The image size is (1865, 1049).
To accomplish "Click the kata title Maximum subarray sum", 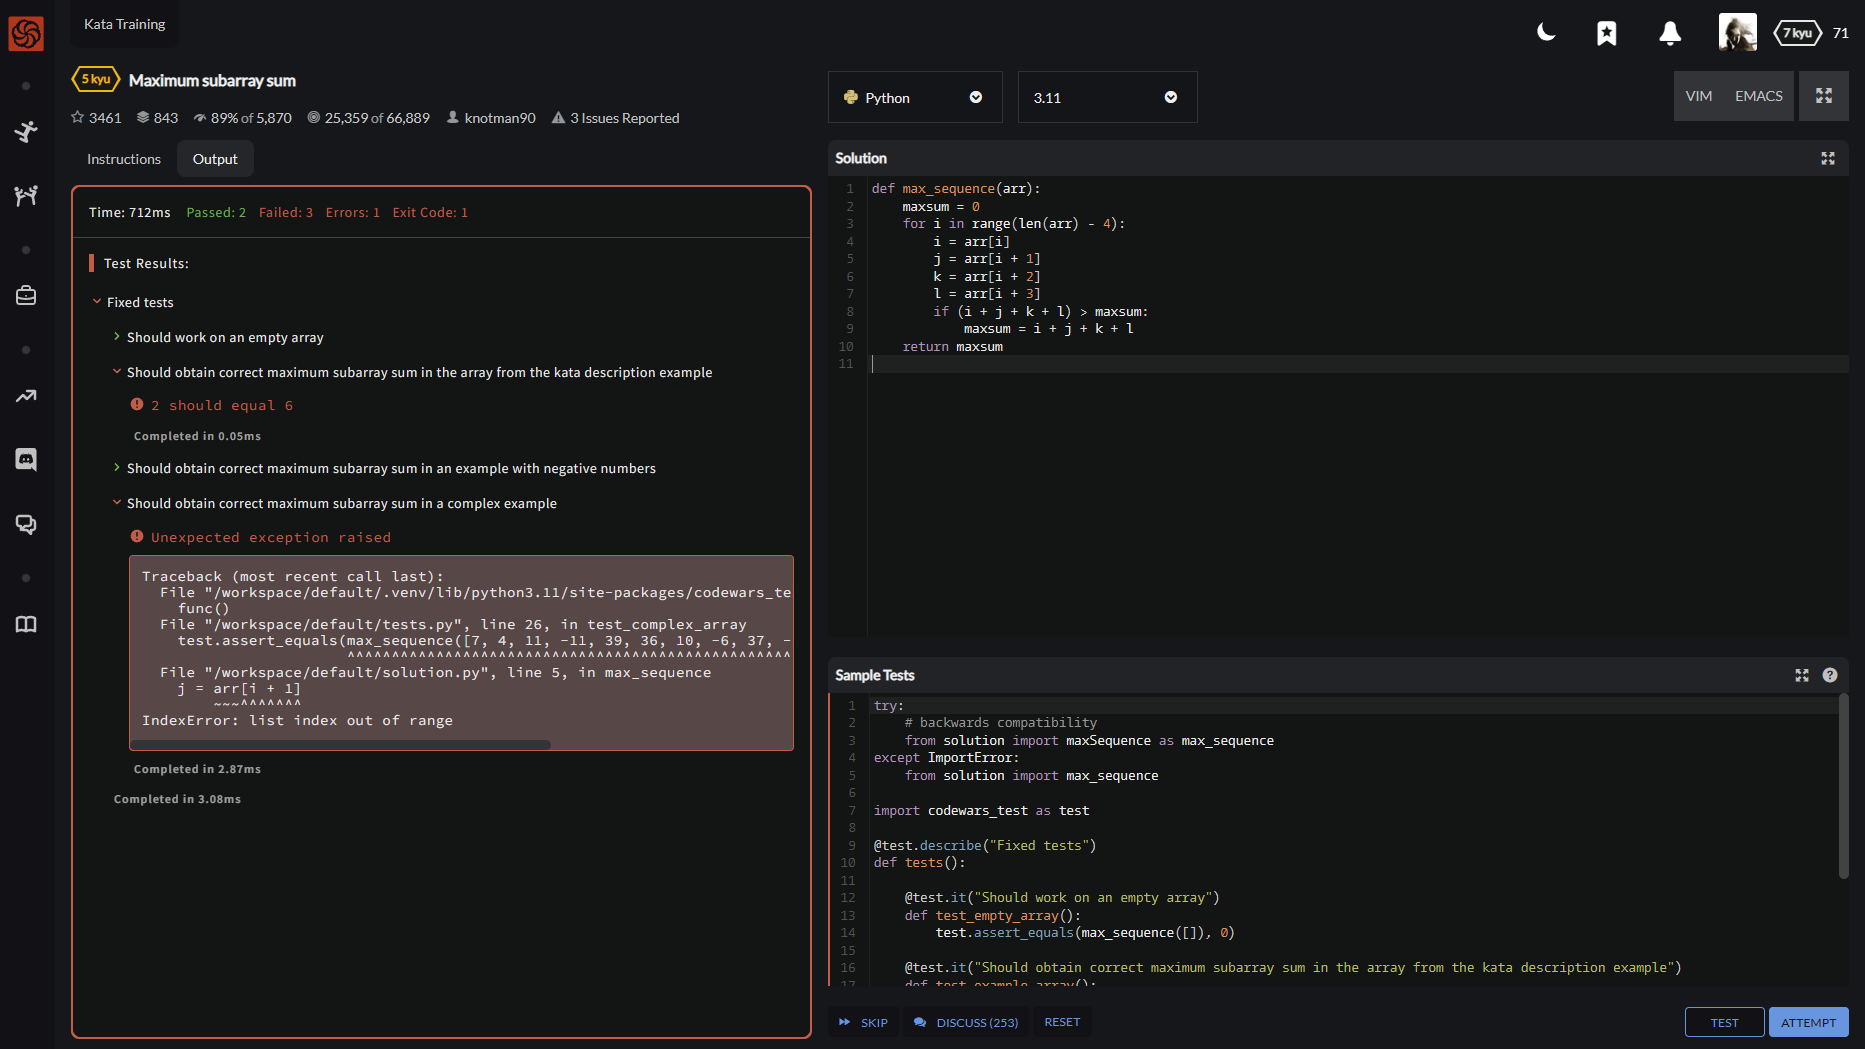I will (212, 80).
